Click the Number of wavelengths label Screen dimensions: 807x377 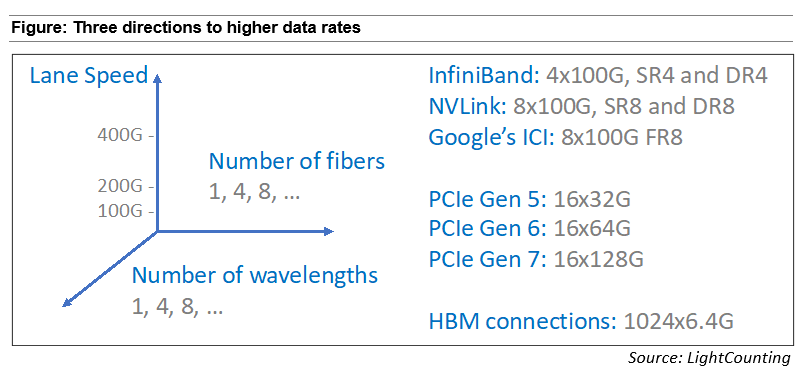point(255,275)
